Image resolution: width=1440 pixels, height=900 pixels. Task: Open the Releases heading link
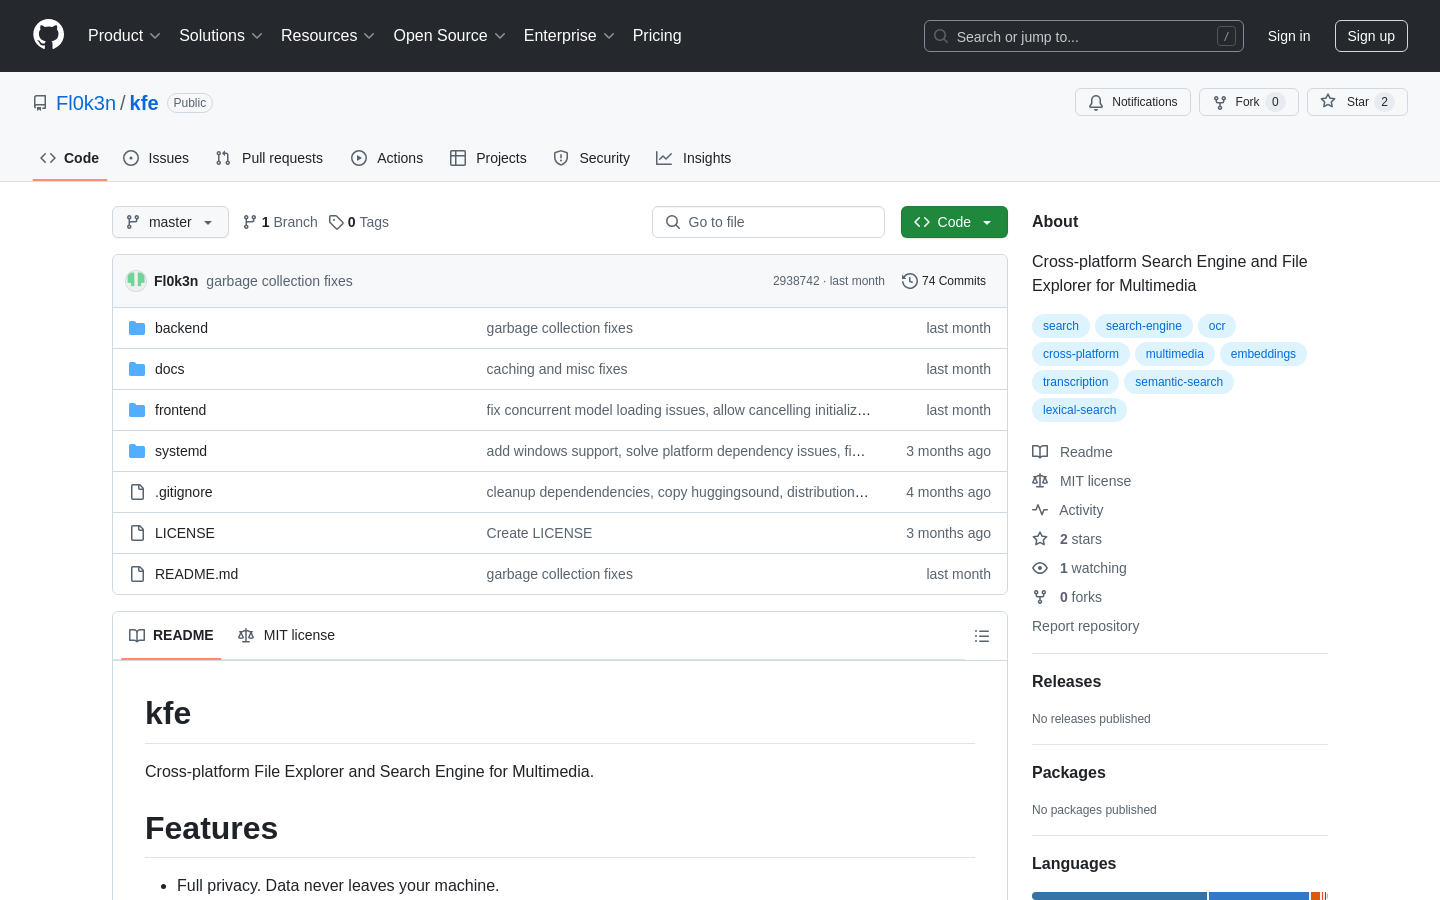[x=1066, y=682]
